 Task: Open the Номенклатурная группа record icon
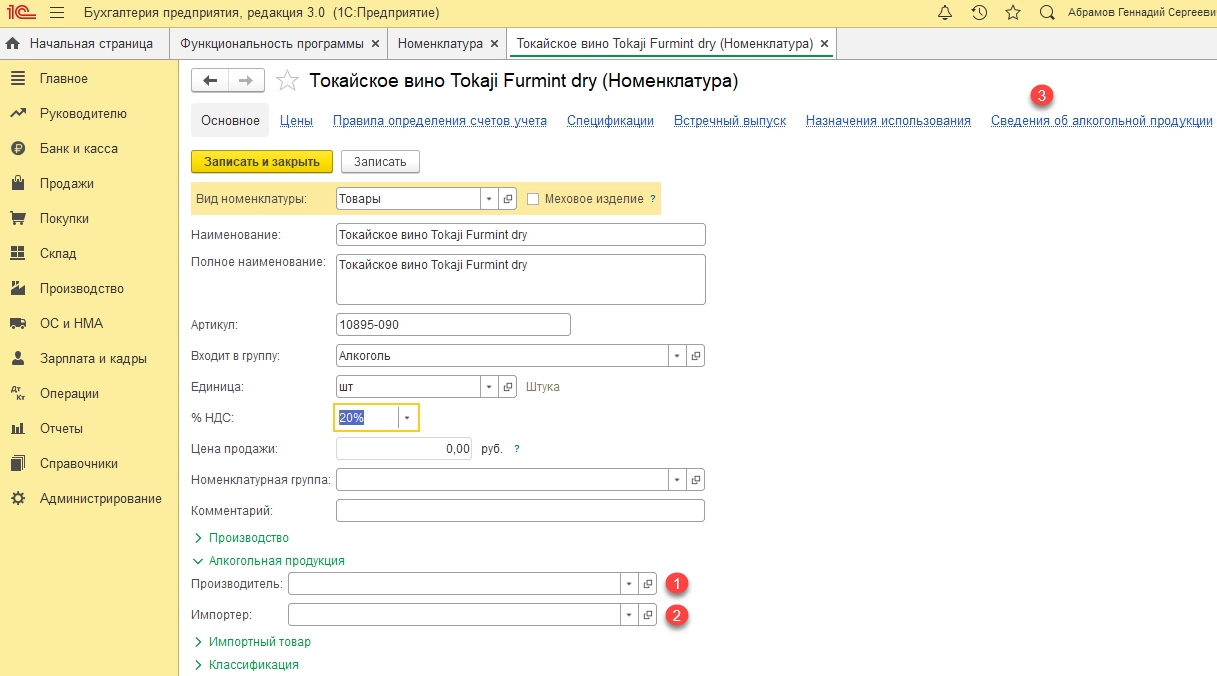point(696,479)
